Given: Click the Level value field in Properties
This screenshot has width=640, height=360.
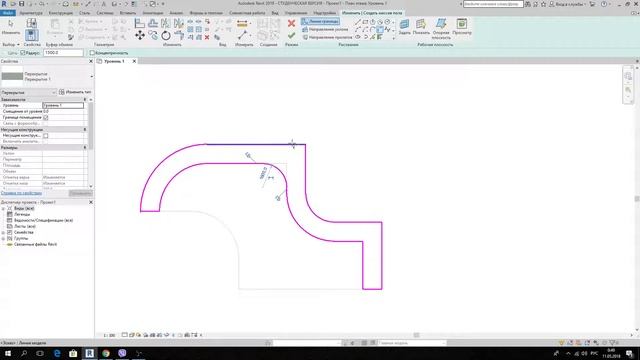Looking at the screenshot, I should pos(63,105).
